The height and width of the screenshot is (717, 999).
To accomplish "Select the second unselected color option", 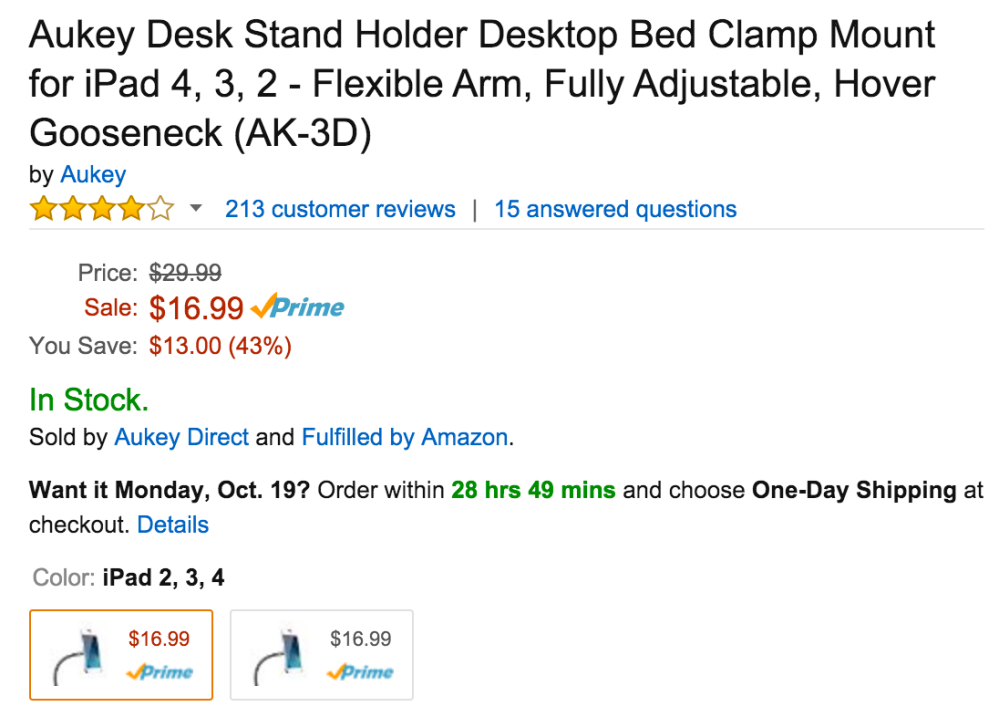I will click(x=321, y=654).
